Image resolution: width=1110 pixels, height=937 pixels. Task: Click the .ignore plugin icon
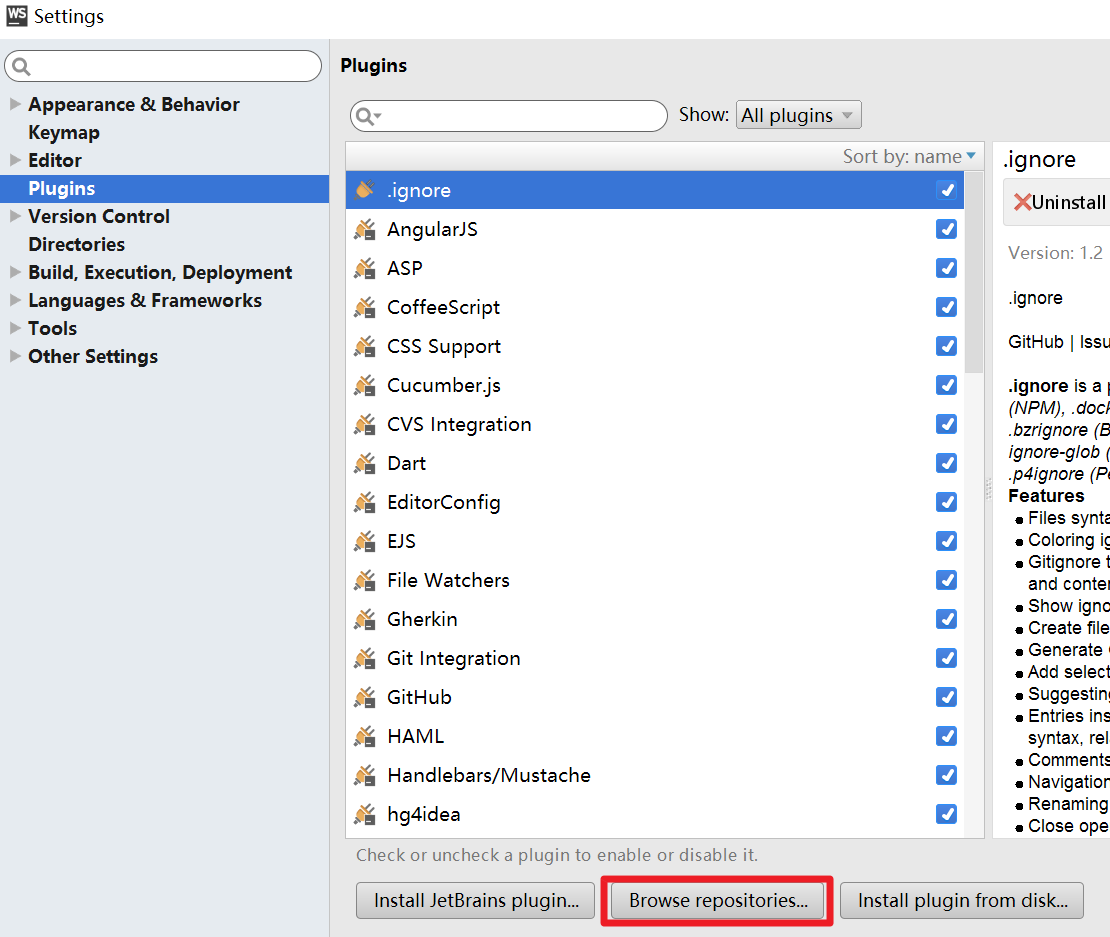tap(365, 190)
